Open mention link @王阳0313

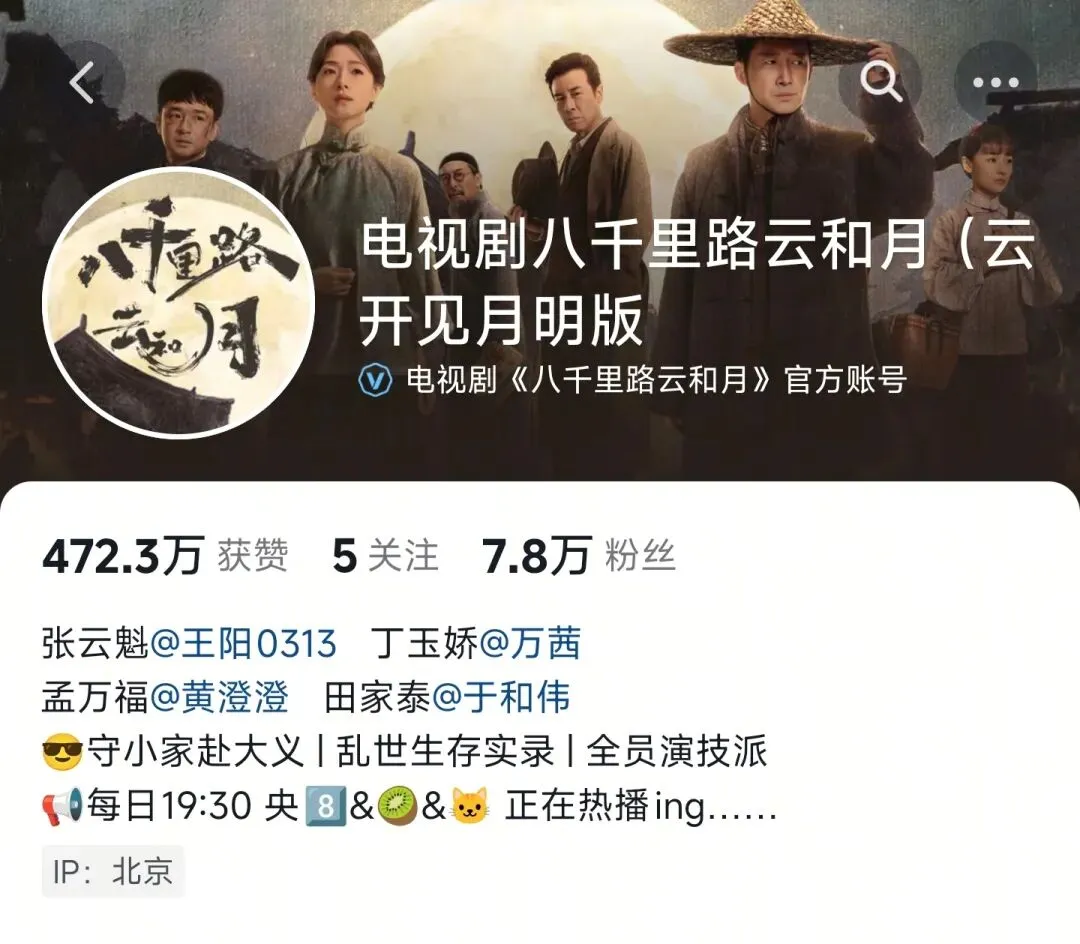pos(243,644)
